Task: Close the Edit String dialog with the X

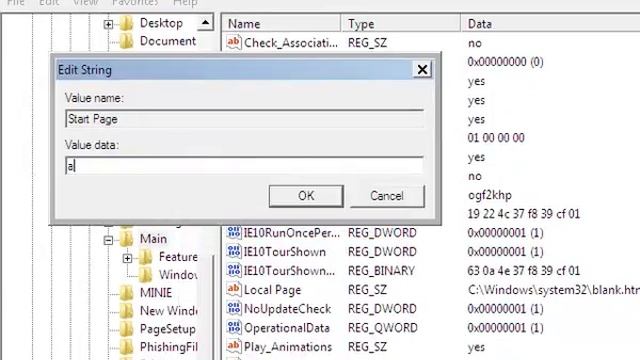Action: click(422, 69)
